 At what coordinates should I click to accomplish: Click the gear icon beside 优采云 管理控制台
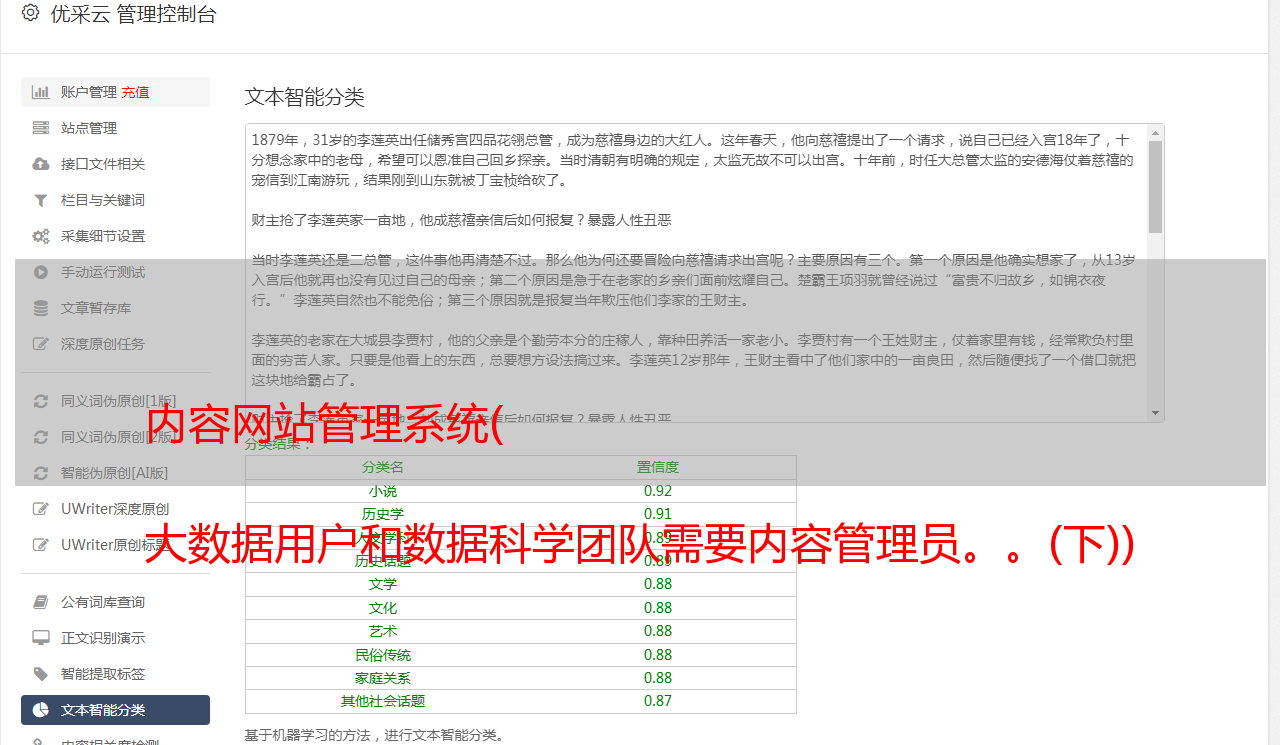click(30, 13)
